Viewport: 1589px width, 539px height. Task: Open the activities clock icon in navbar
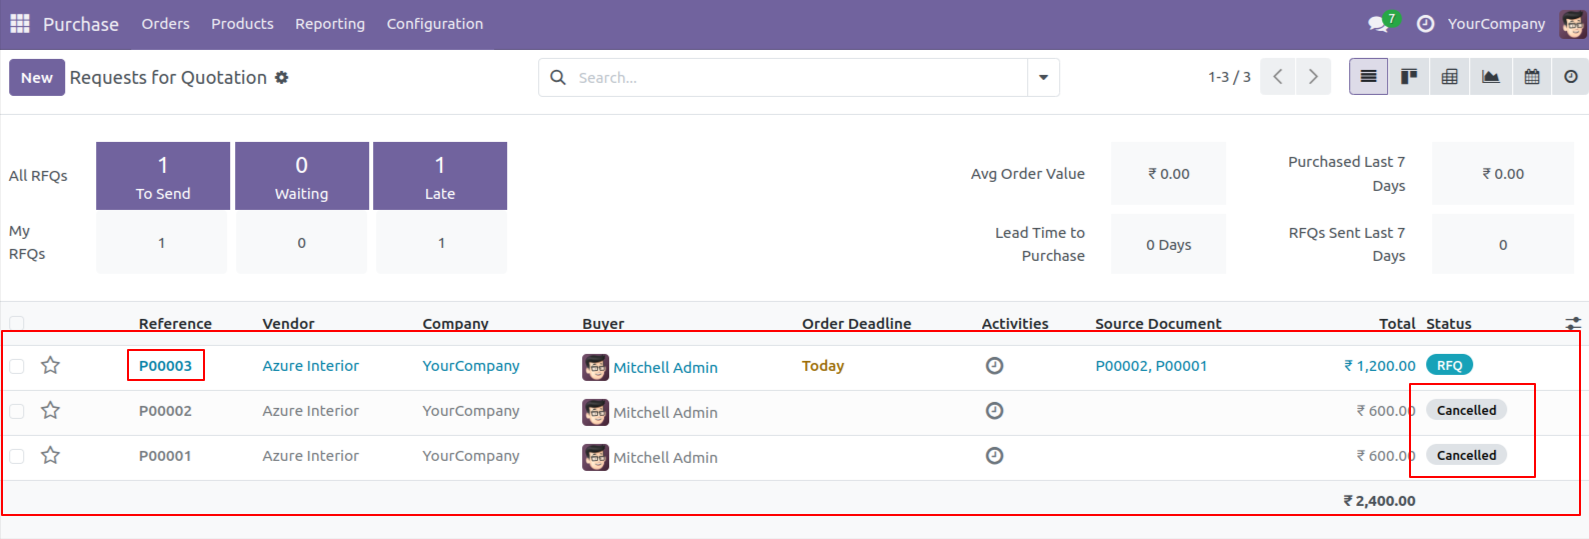click(x=1426, y=23)
